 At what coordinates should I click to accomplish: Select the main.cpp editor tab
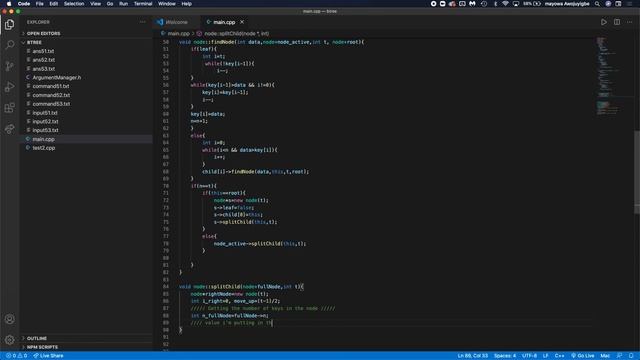tap(224, 22)
